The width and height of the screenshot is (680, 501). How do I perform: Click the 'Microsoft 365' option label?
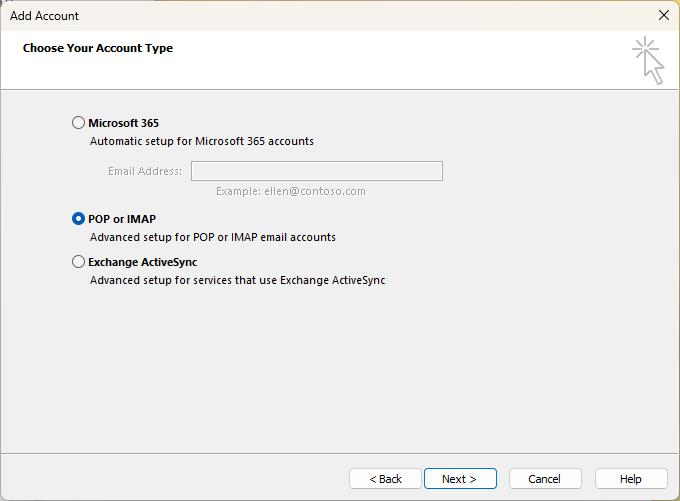click(123, 123)
